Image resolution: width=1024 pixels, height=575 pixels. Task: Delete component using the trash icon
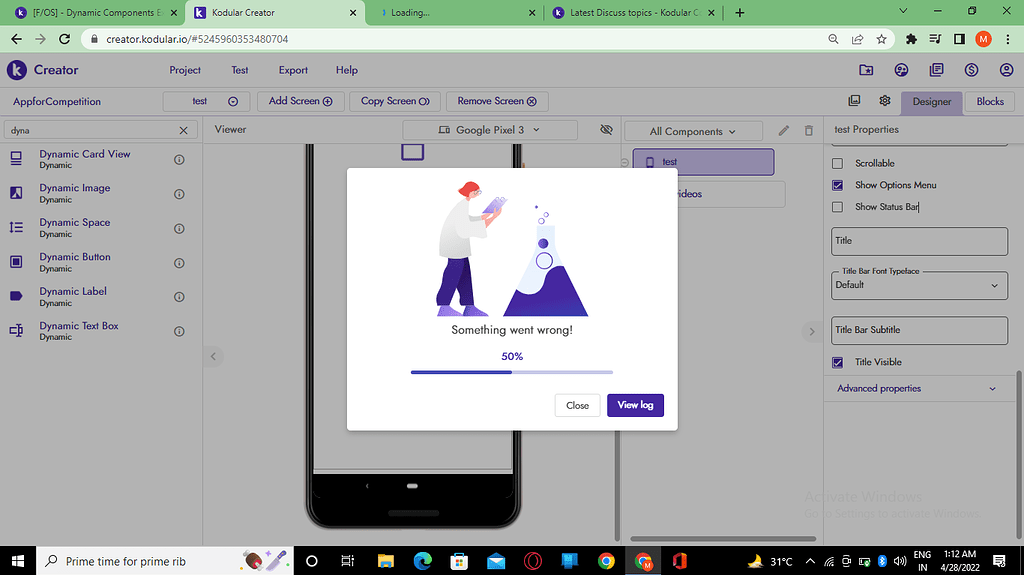point(809,131)
